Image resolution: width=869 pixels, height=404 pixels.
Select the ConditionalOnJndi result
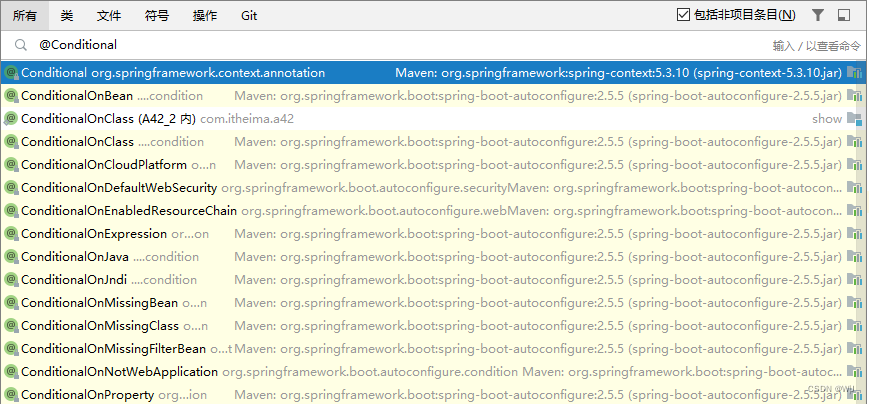tap(433, 280)
